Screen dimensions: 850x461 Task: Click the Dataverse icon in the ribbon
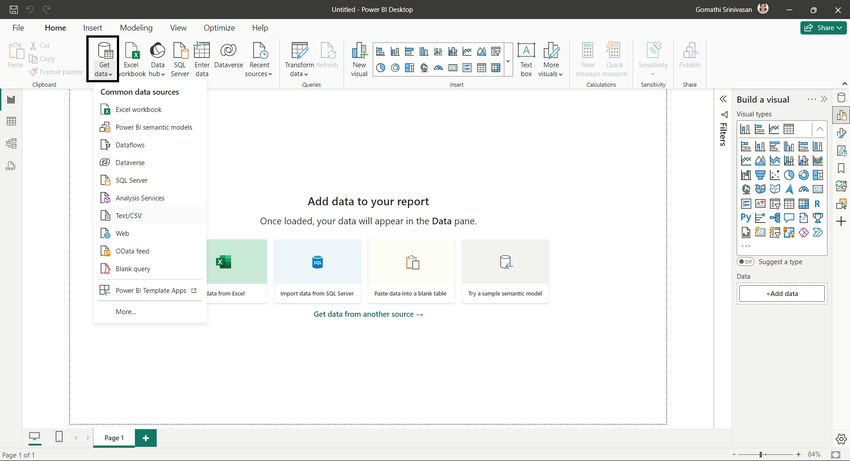pos(228,50)
